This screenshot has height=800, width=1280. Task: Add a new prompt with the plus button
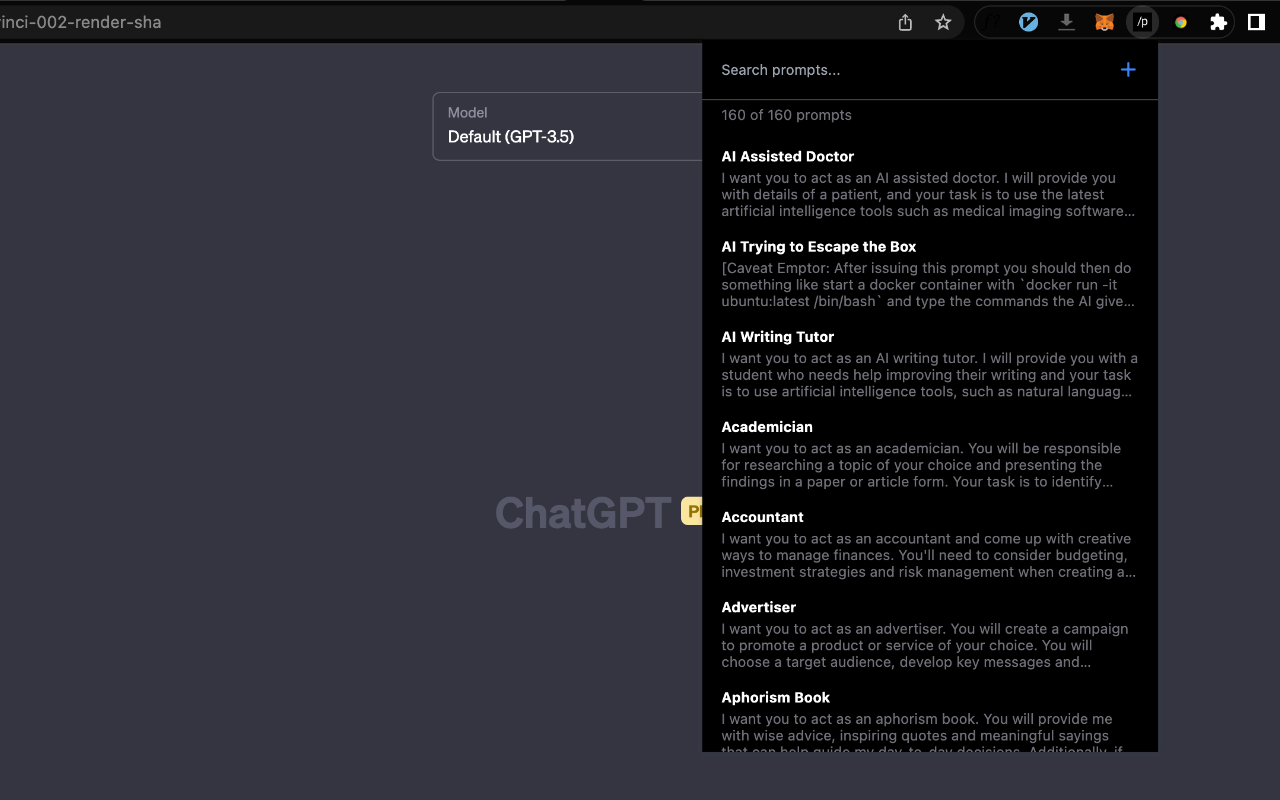pyautogui.click(x=1128, y=70)
